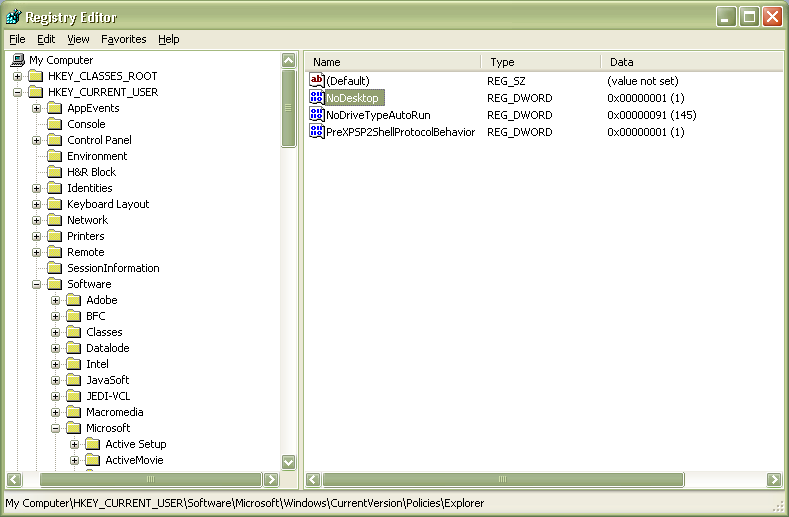Click the Remote folder icon
This screenshot has height=517, width=789.
coord(54,252)
